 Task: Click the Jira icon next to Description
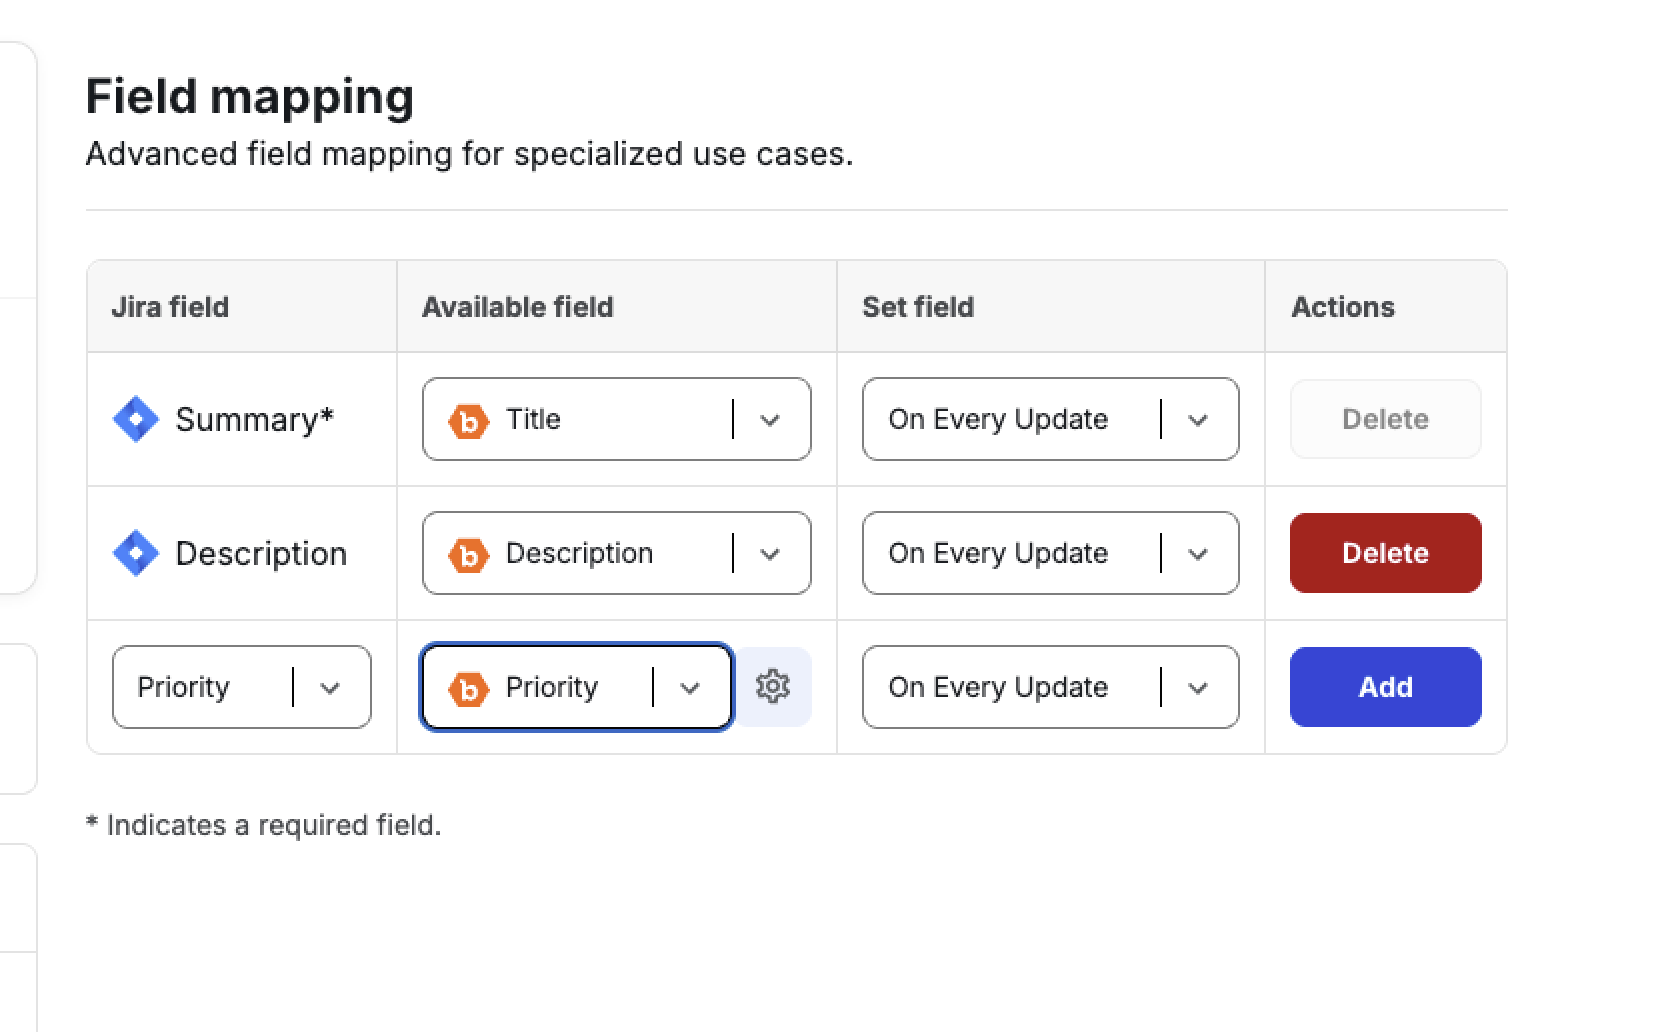point(136,553)
